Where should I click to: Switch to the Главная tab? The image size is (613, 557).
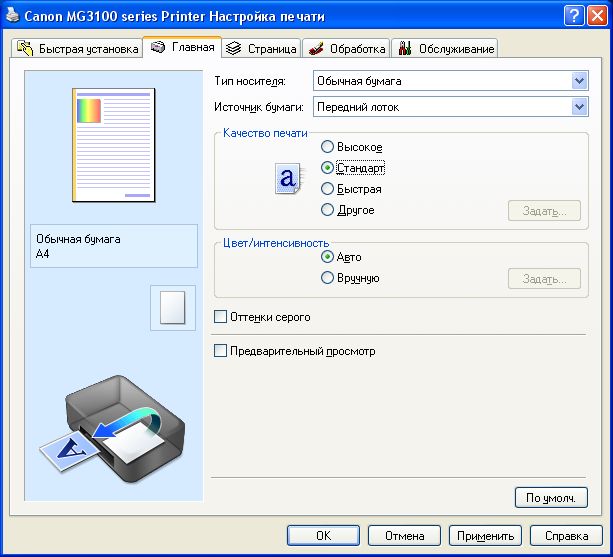point(182,47)
